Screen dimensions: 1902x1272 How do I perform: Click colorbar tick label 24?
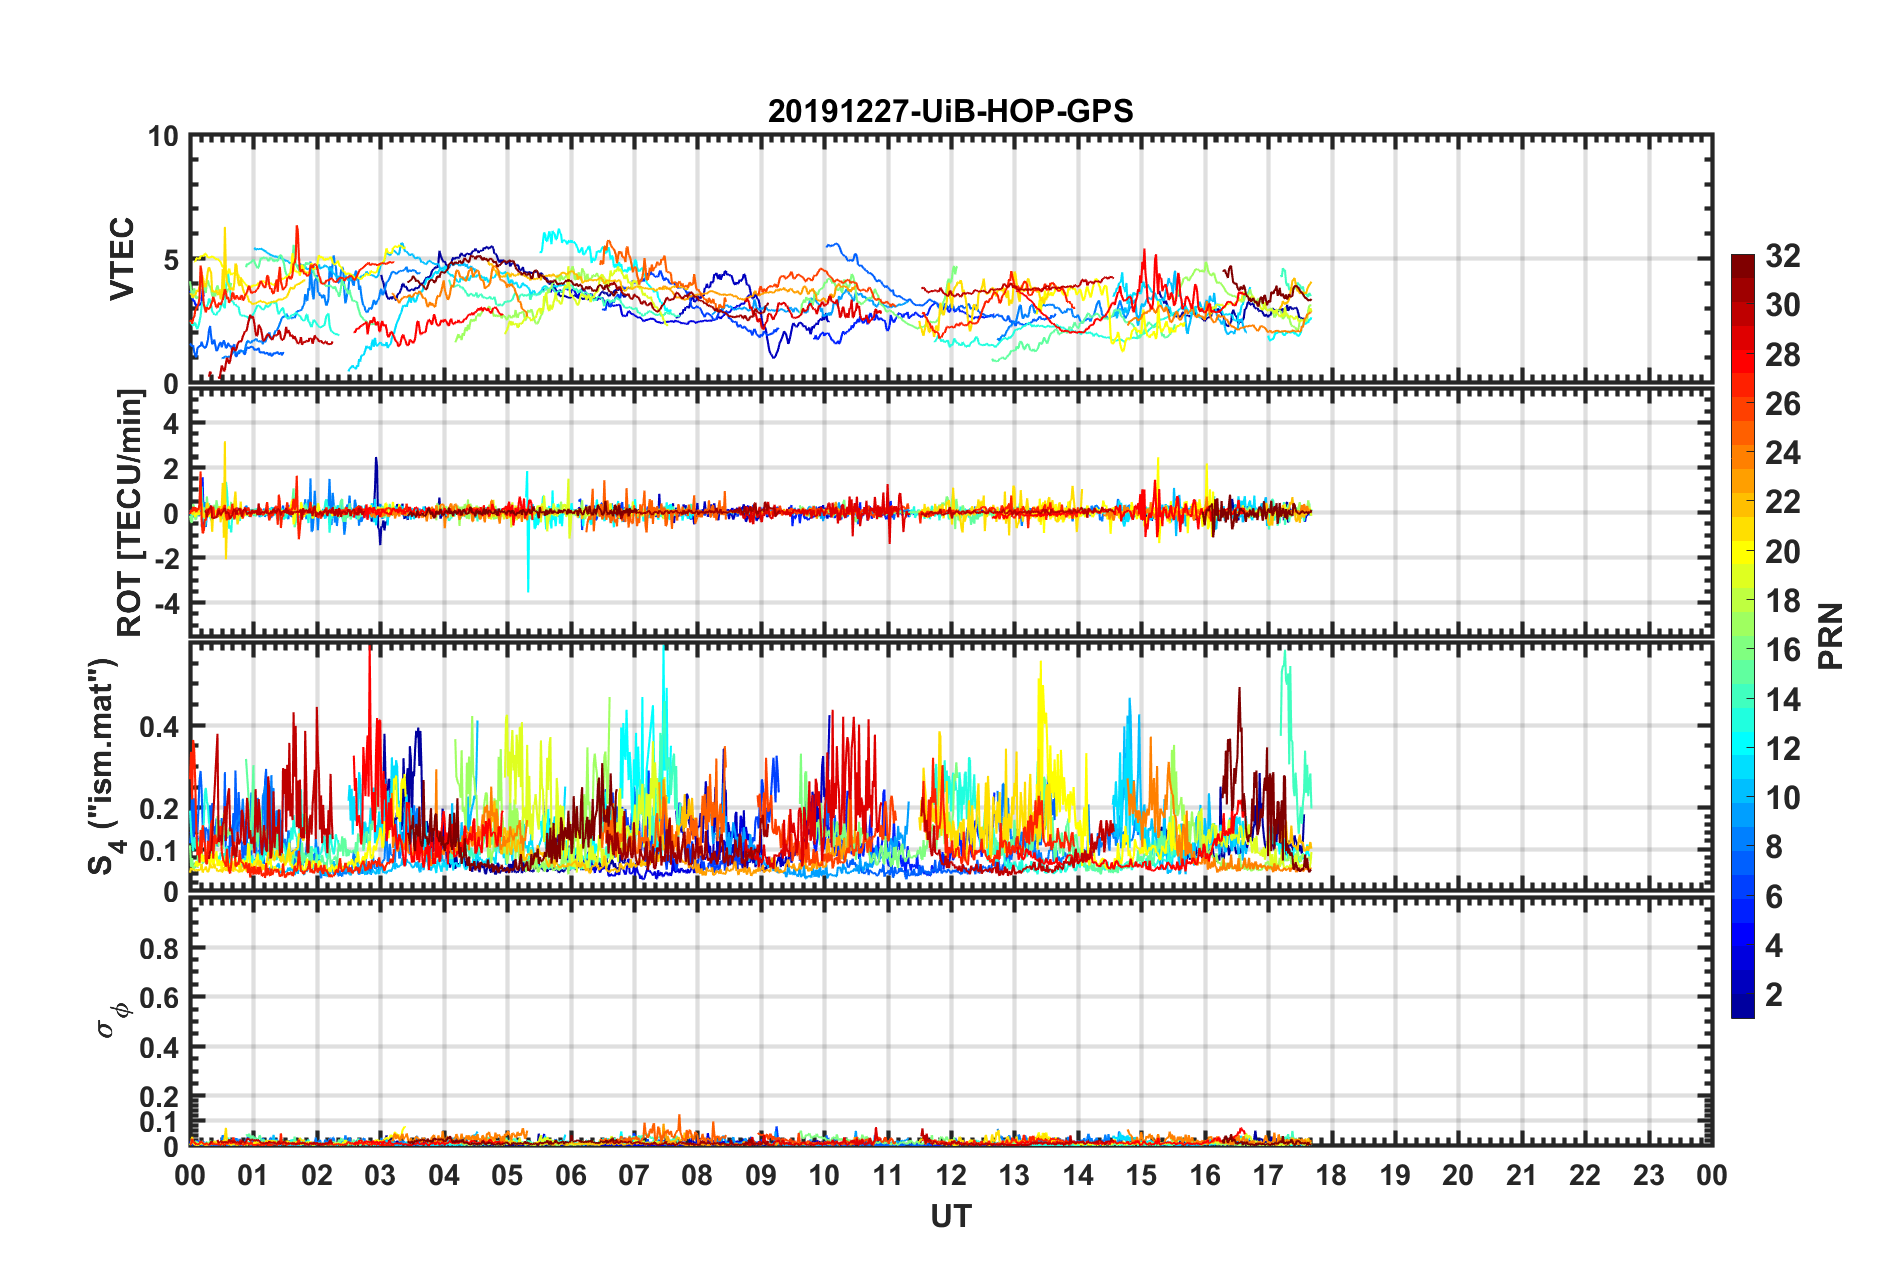(x=1782, y=454)
